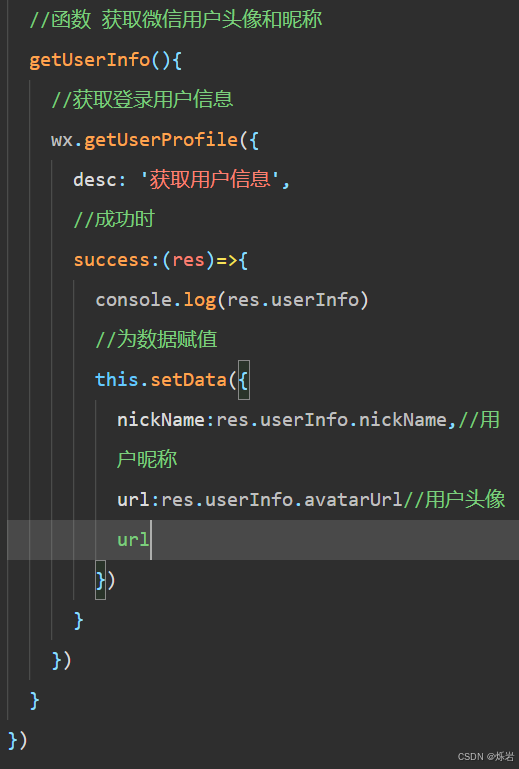
Task: Click the success callback keyword
Action: (112, 260)
